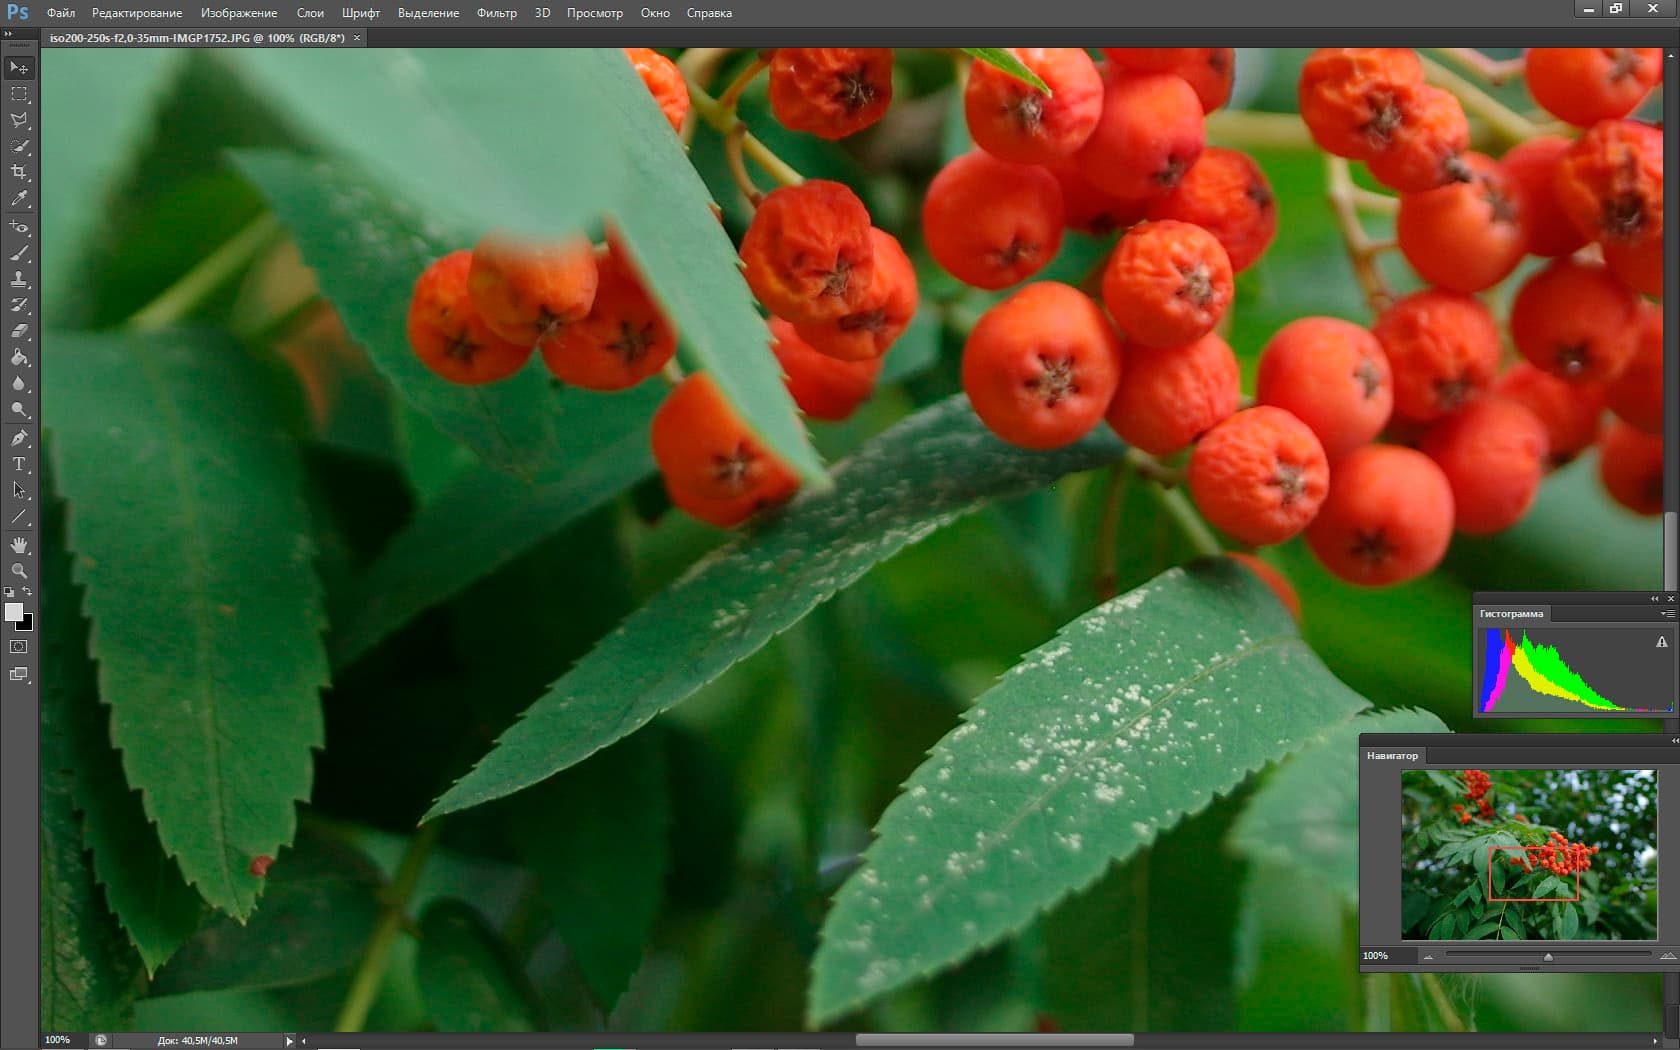This screenshot has width=1680, height=1050.
Task: Open the Просмотр menu
Action: click(595, 13)
